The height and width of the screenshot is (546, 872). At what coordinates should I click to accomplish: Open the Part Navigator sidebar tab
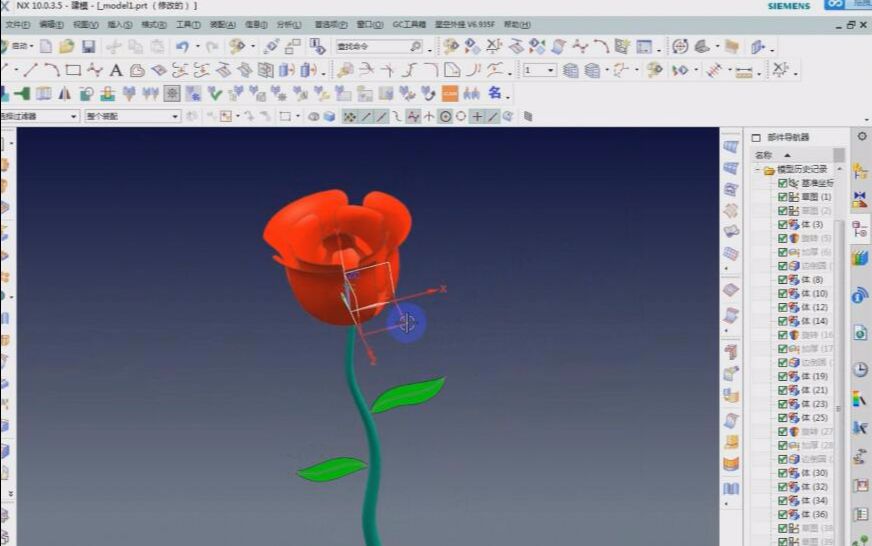pyautogui.click(x=860, y=229)
